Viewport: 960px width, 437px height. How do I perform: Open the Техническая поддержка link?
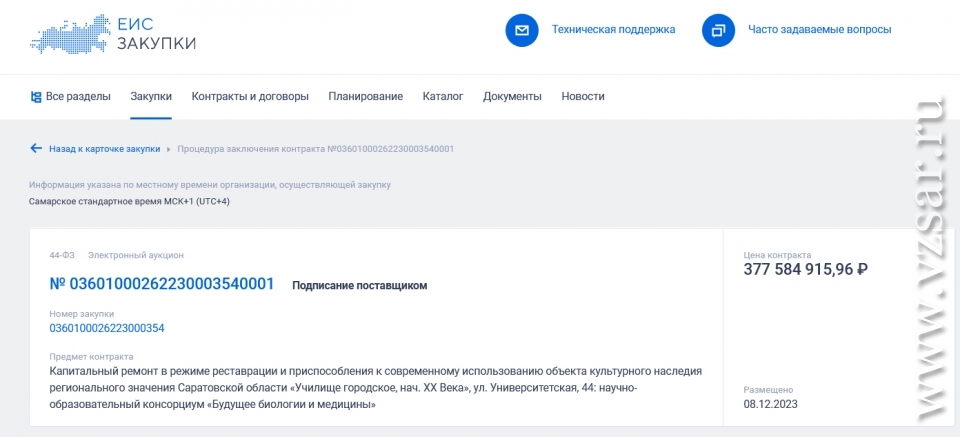[613, 30]
